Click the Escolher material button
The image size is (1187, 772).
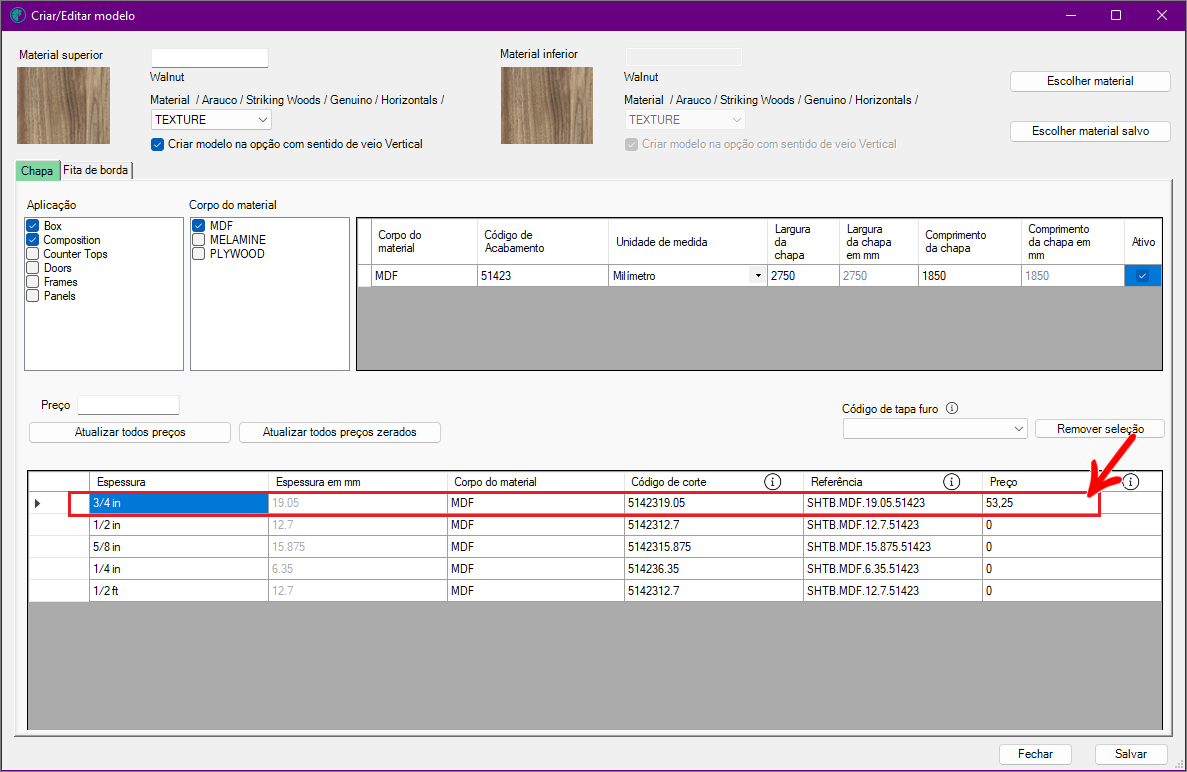point(1089,81)
